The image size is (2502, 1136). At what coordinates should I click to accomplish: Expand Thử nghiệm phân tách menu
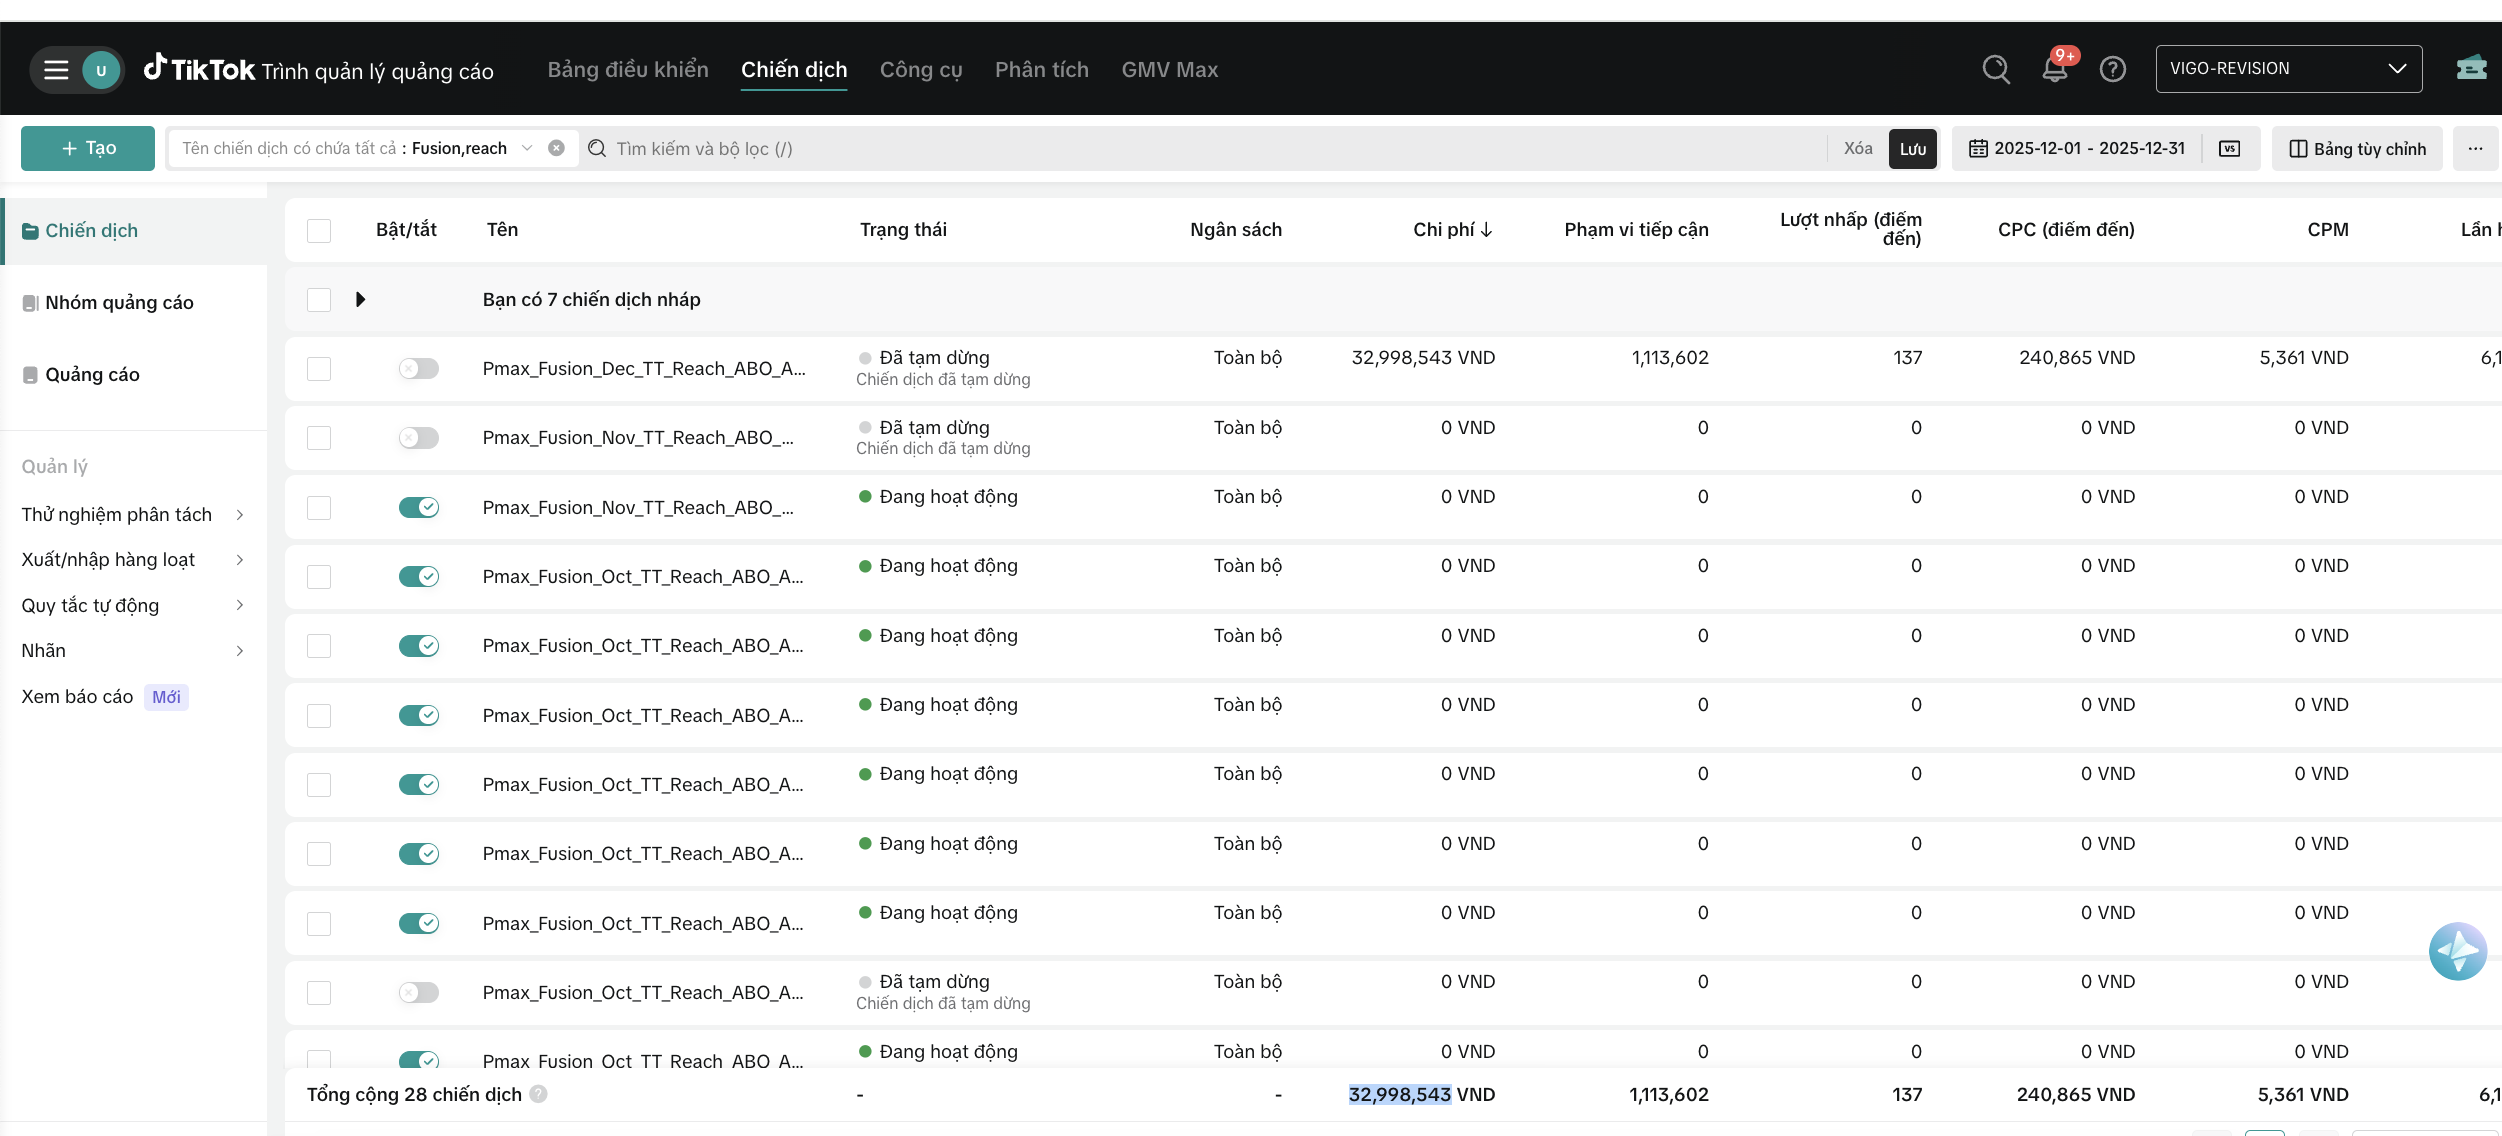132,515
